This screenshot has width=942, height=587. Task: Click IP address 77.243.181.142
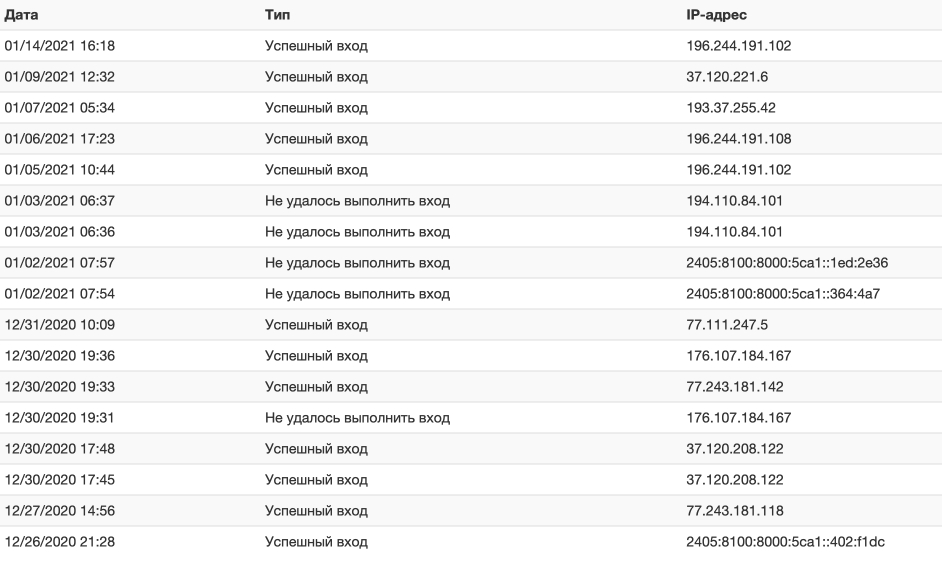(735, 387)
